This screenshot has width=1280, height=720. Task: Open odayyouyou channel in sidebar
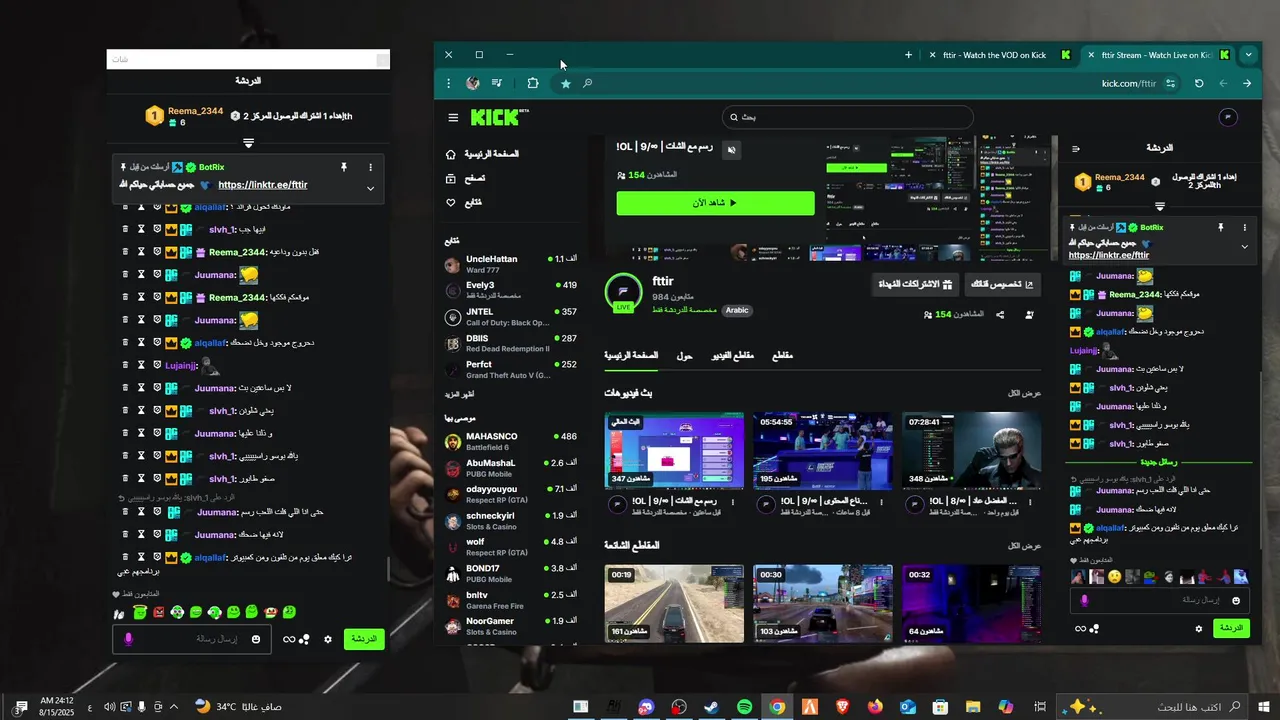511,494
